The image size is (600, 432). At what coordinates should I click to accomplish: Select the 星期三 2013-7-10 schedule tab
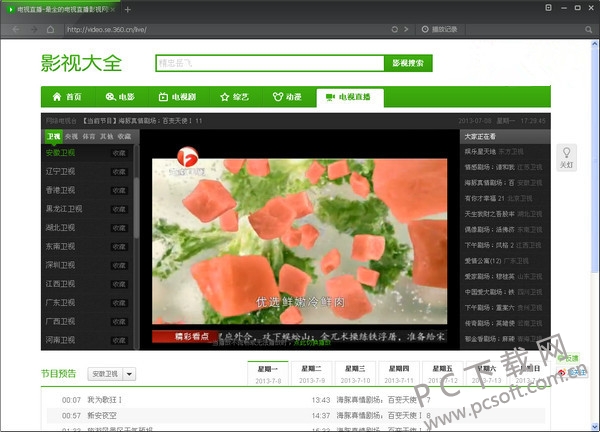pos(355,374)
